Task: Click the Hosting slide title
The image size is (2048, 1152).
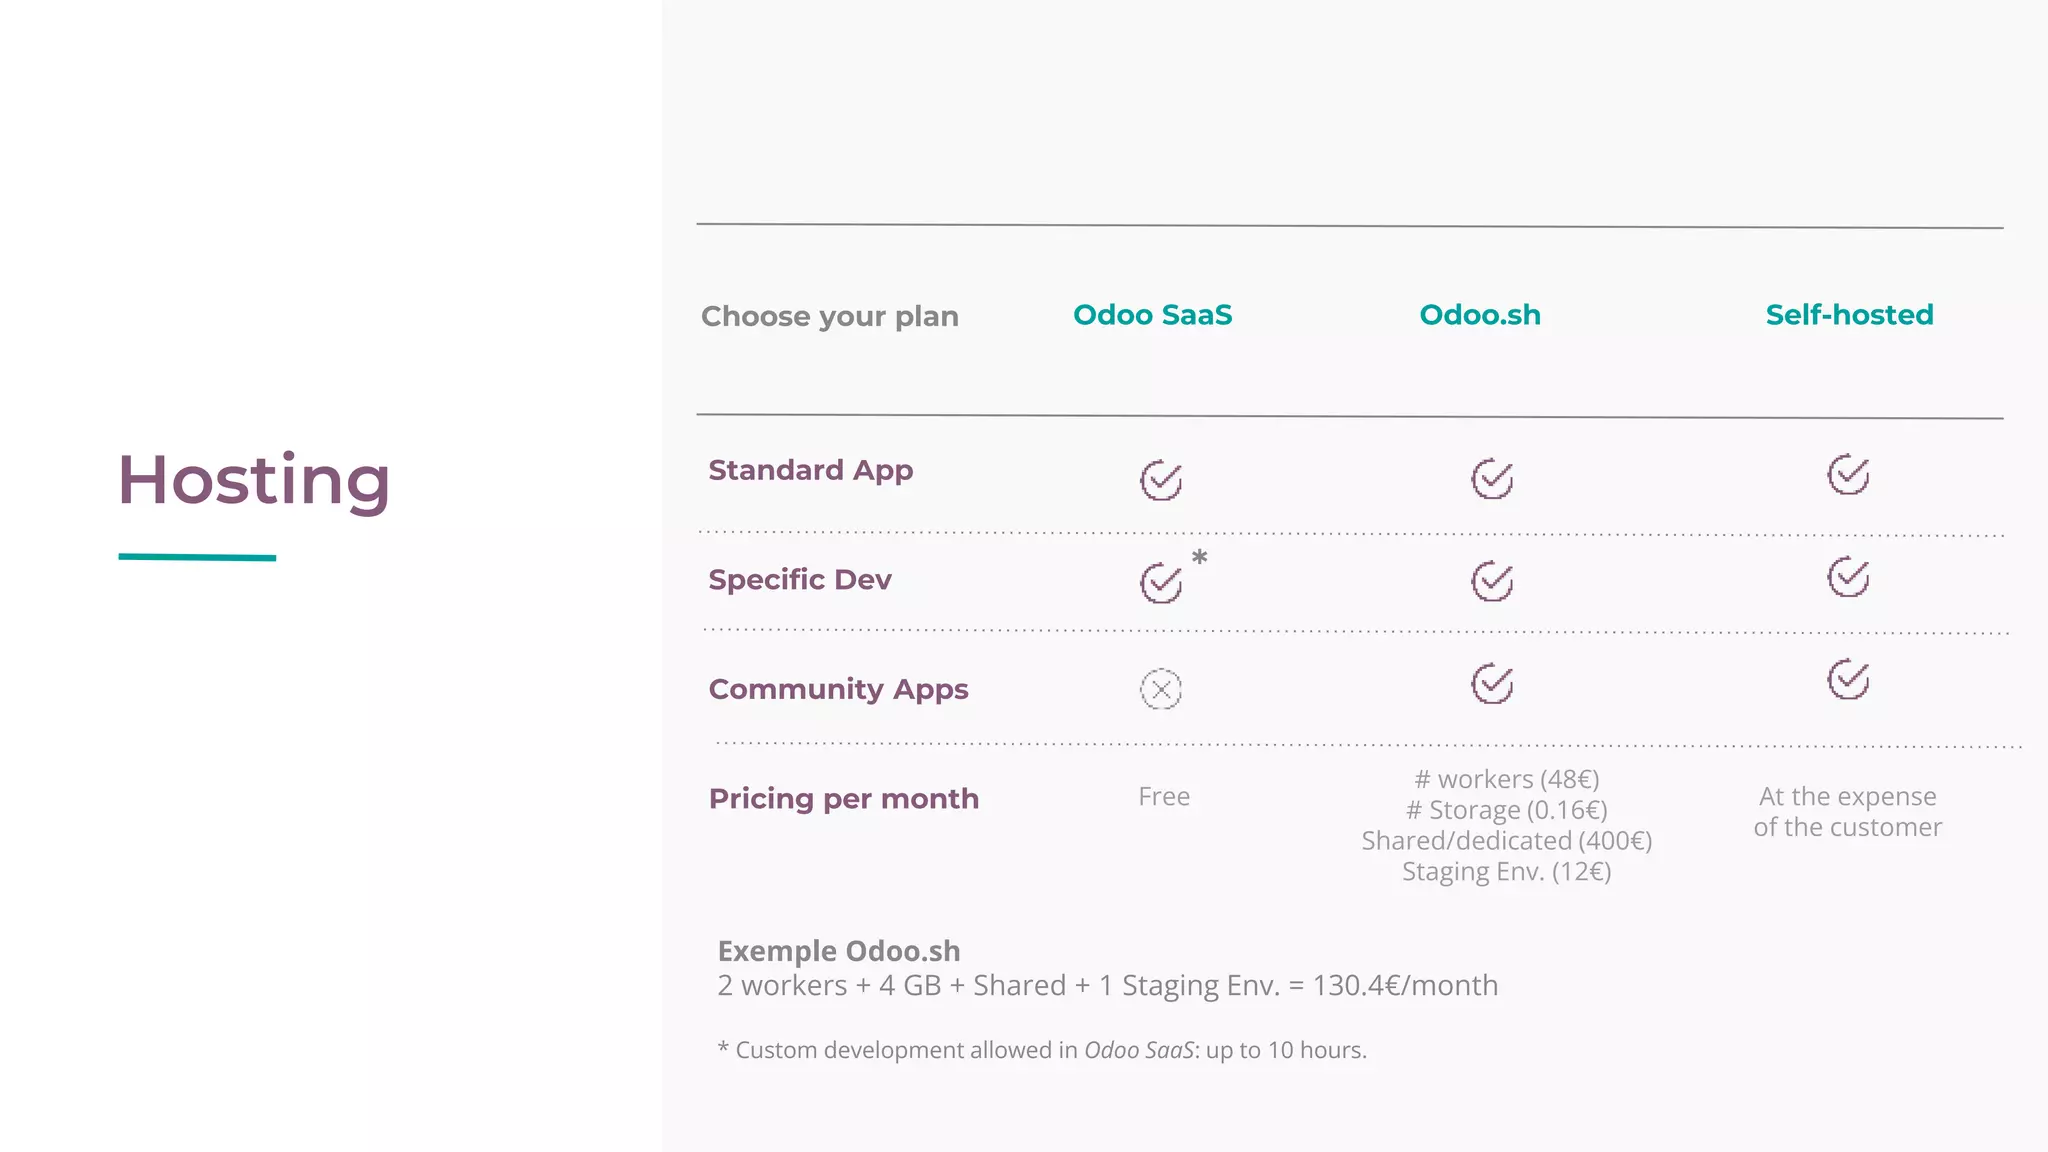Action: point(254,481)
